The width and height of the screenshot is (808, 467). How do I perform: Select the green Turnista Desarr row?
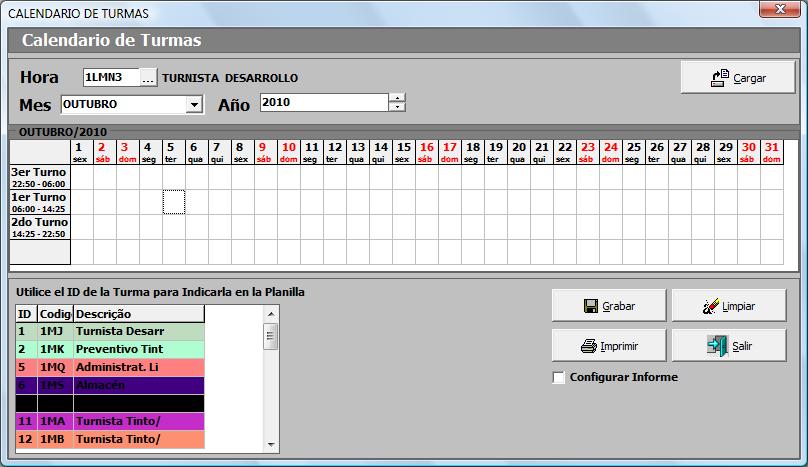110,331
